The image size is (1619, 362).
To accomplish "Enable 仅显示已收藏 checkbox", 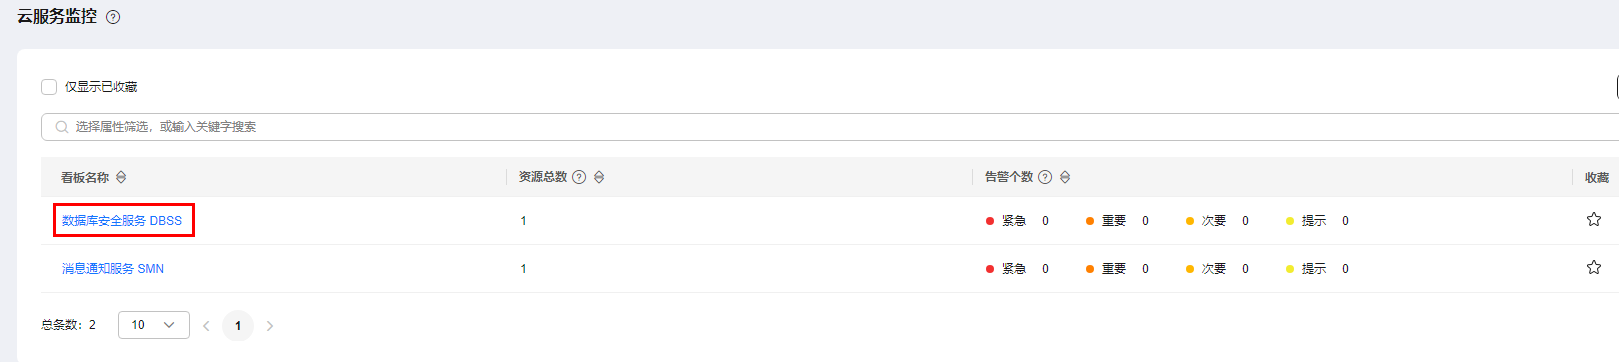I will pyautogui.click(x=49, y=87).
